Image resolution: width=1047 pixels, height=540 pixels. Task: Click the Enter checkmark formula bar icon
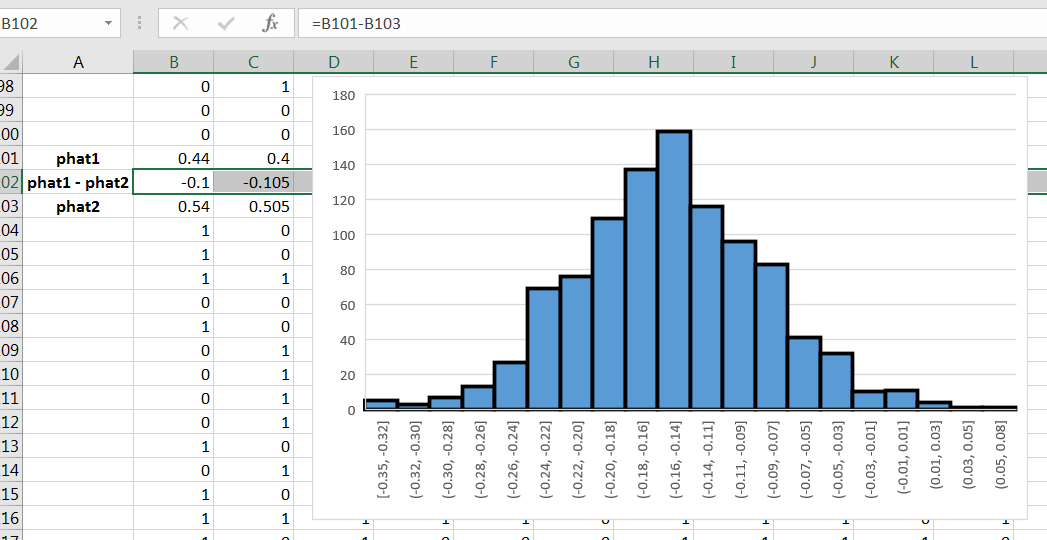[225, 23]
